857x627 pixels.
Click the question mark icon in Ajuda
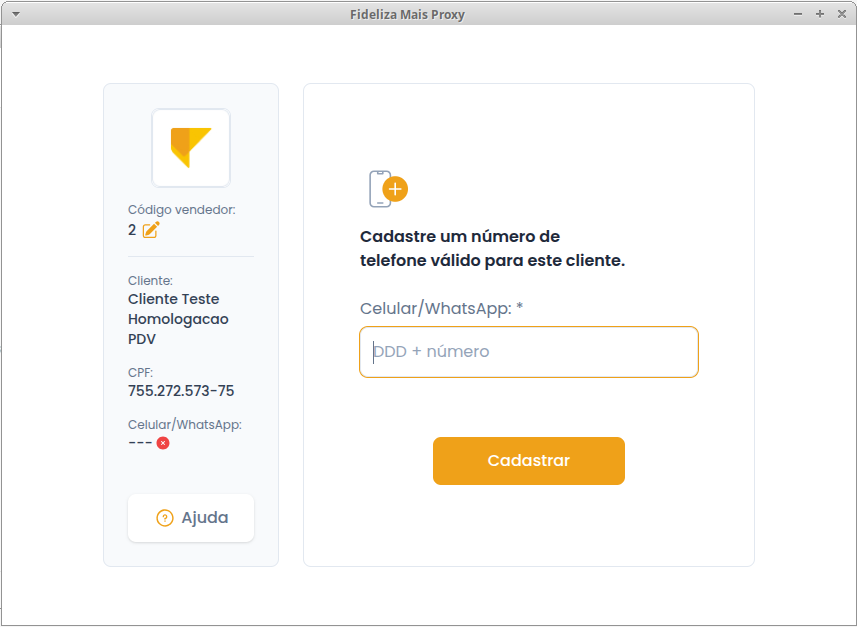coord(165,518)
